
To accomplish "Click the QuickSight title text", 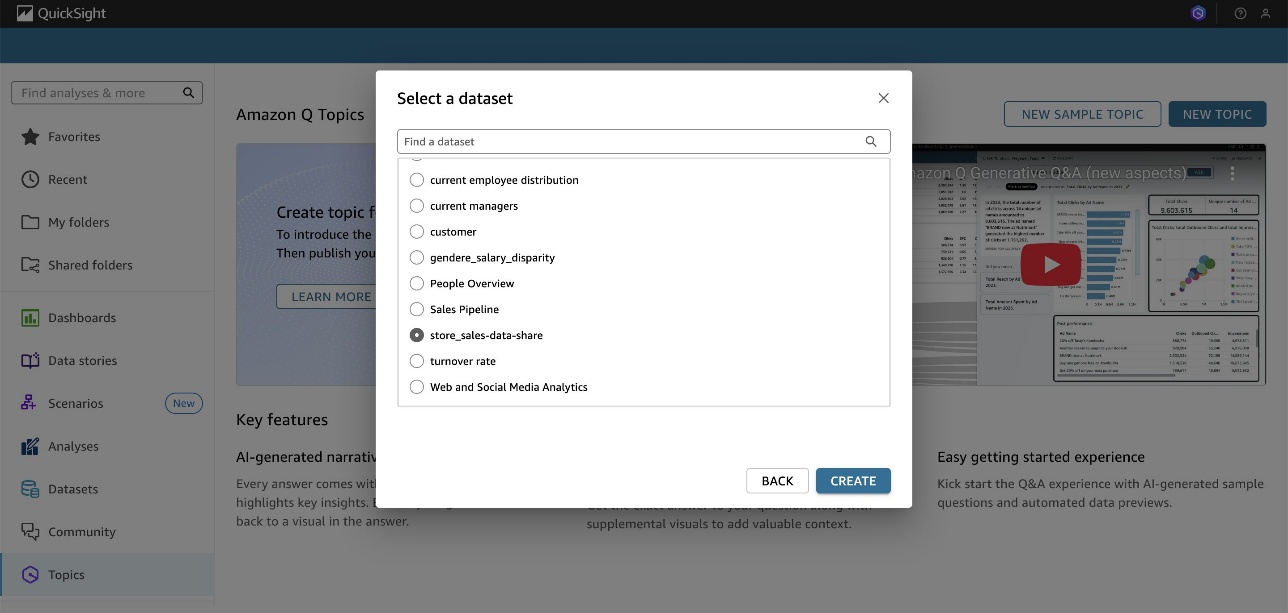I will coord(72,14).
